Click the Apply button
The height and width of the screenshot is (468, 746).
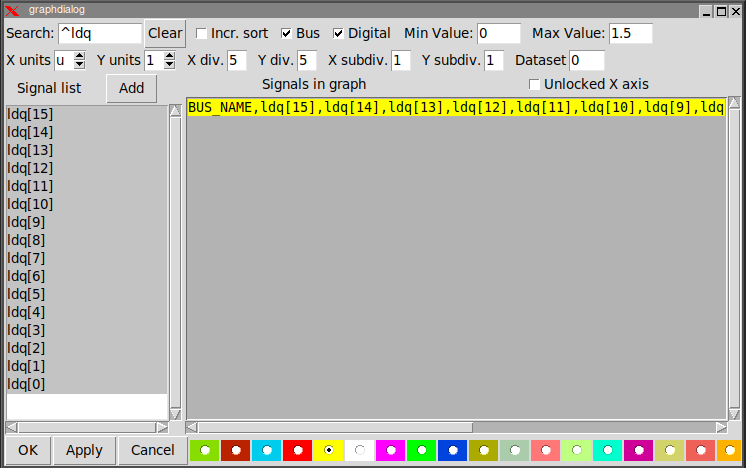[84, 450]
